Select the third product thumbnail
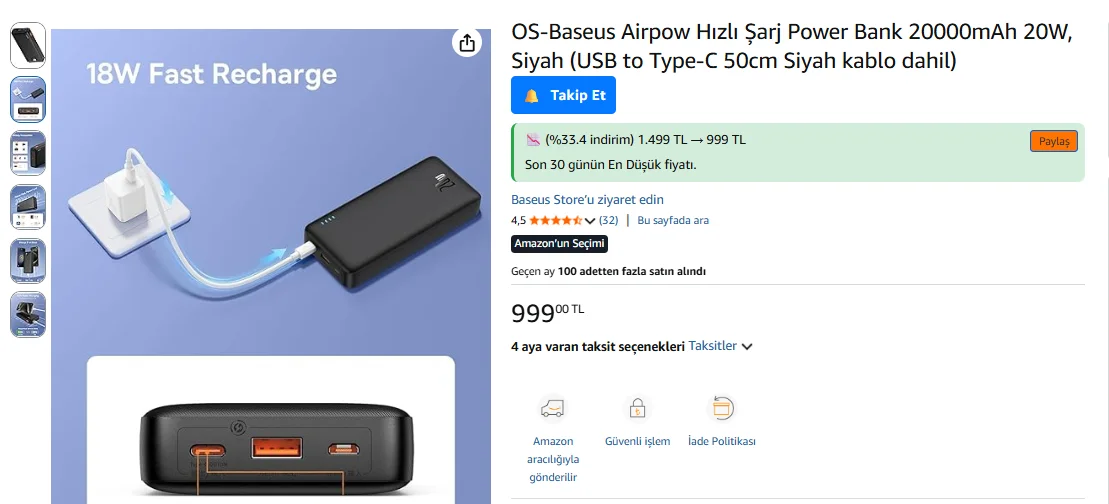This screenshot has width=1109, height=504. 28,153
